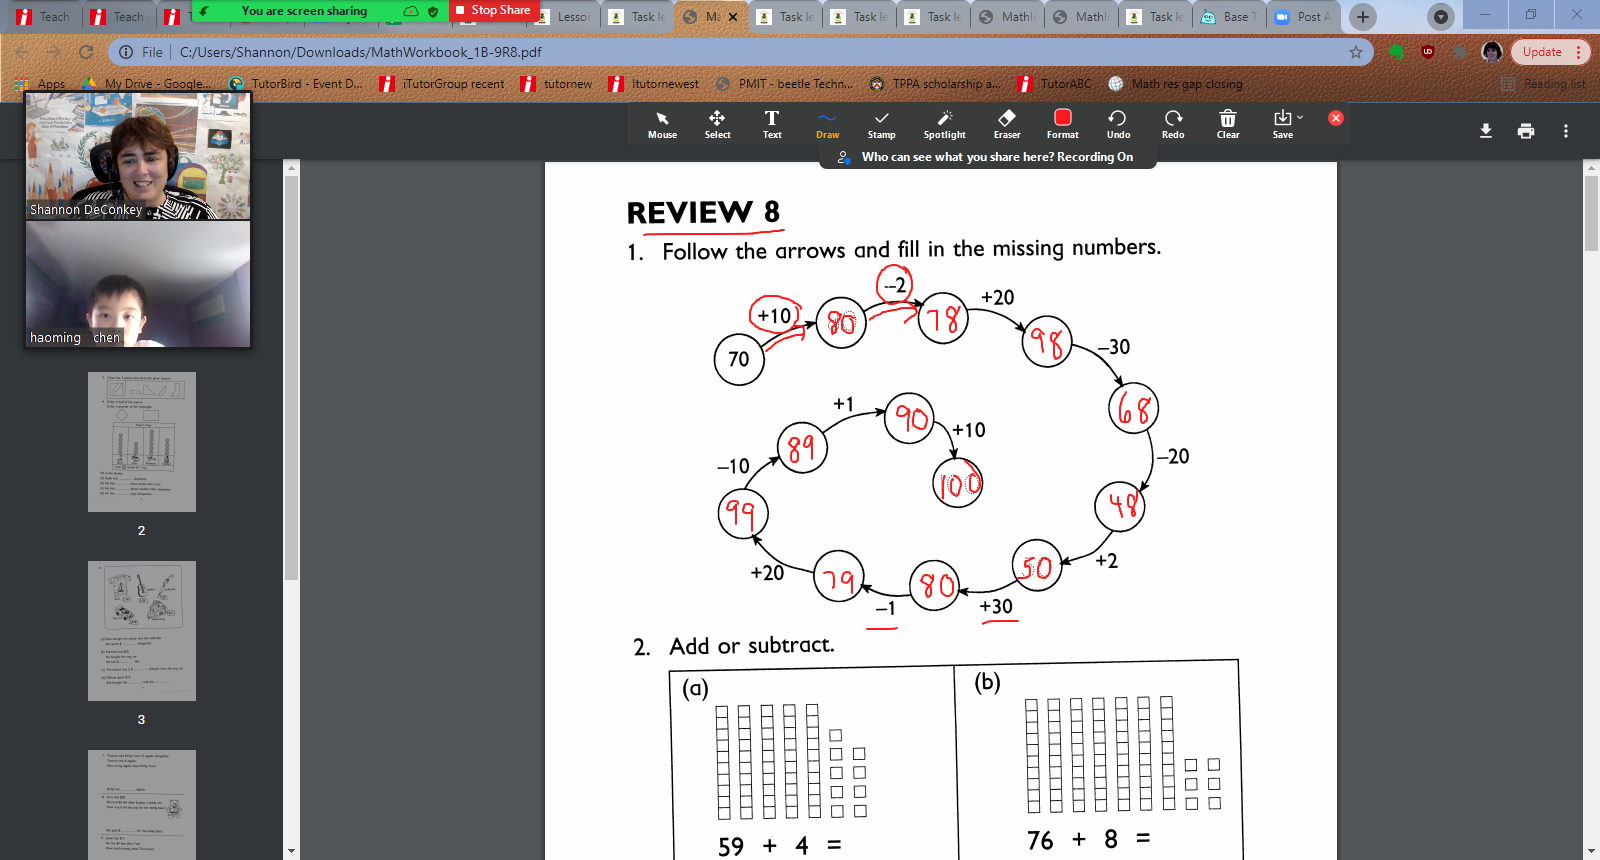The width and height of the screenshot is (1600, 860).
Task: Switch to the Base T tab
Action: click(x=1229, y=17)
